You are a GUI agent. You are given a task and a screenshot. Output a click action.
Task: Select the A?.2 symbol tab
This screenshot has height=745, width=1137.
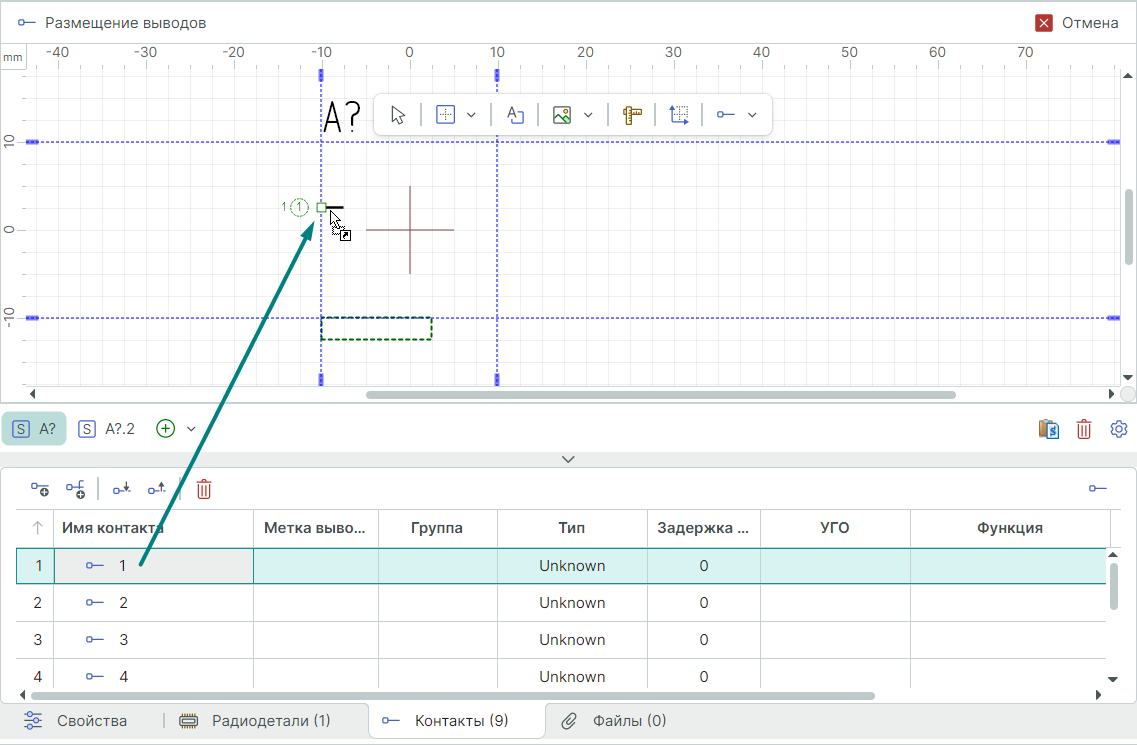click(x=107, y=429)
